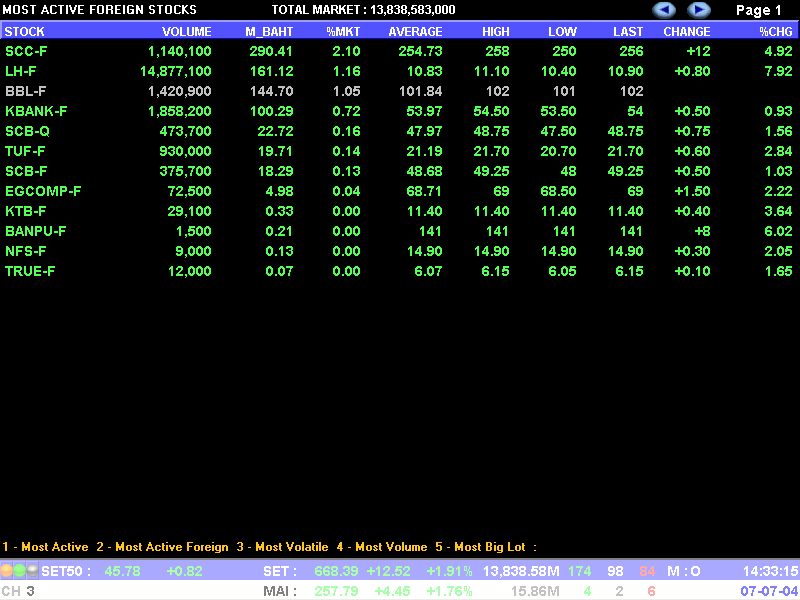
Task: Click the M_BAHT column header
Action: [269, 32]
